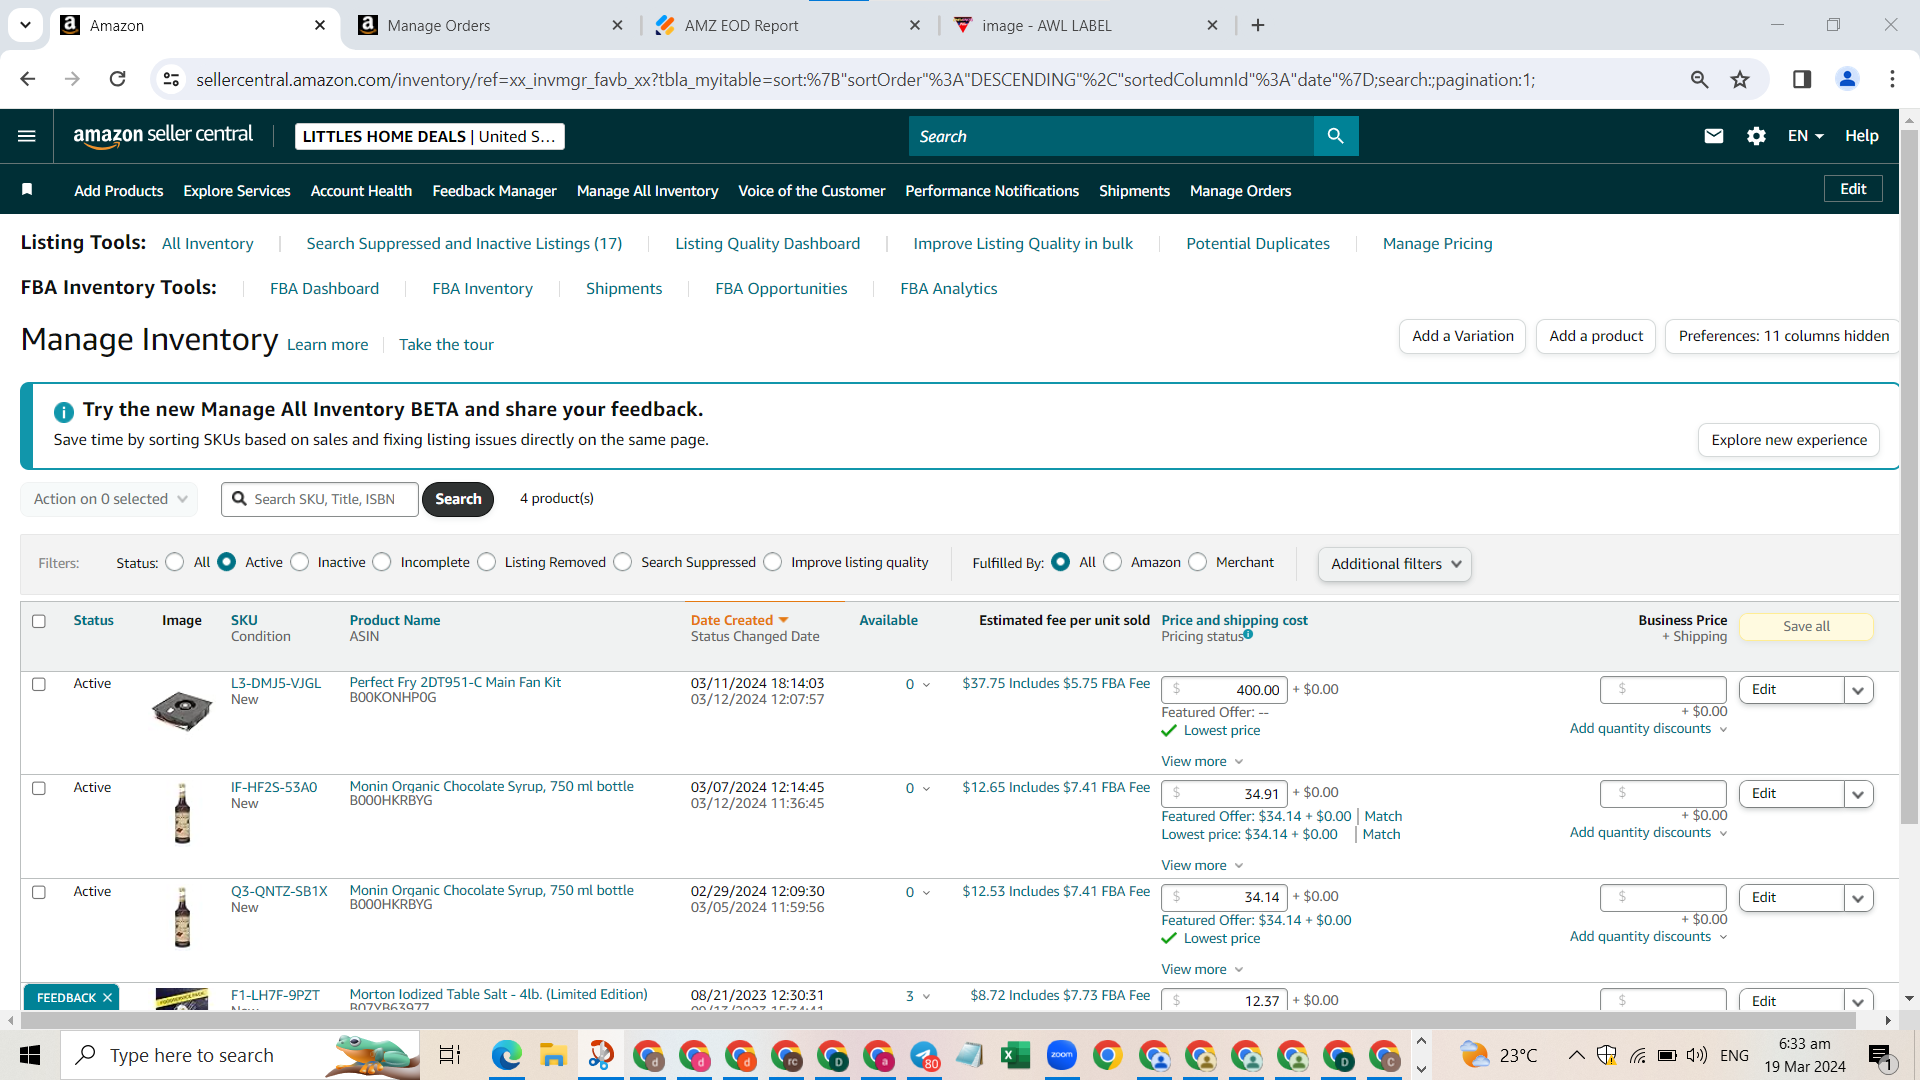Open the Additional filters dropdown

(1394, 564)
